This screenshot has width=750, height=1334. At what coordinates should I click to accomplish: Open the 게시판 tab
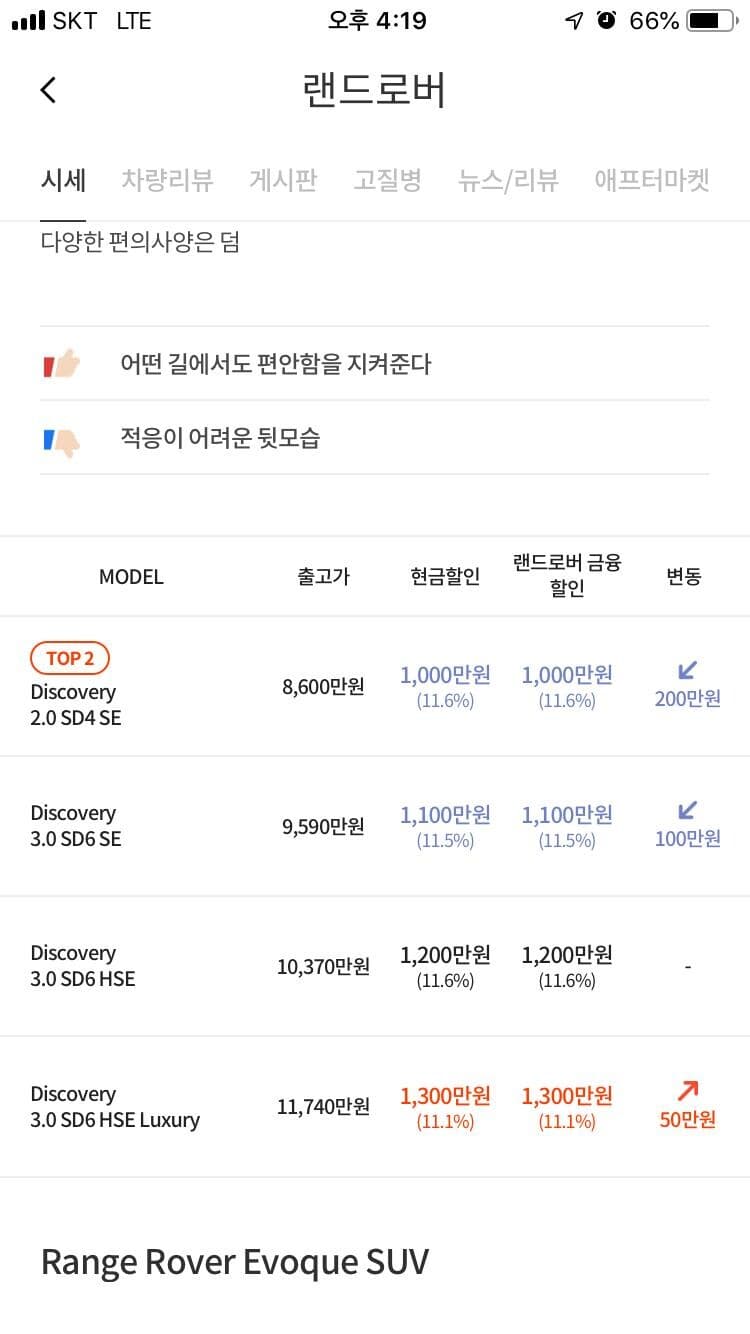point(283,180)
